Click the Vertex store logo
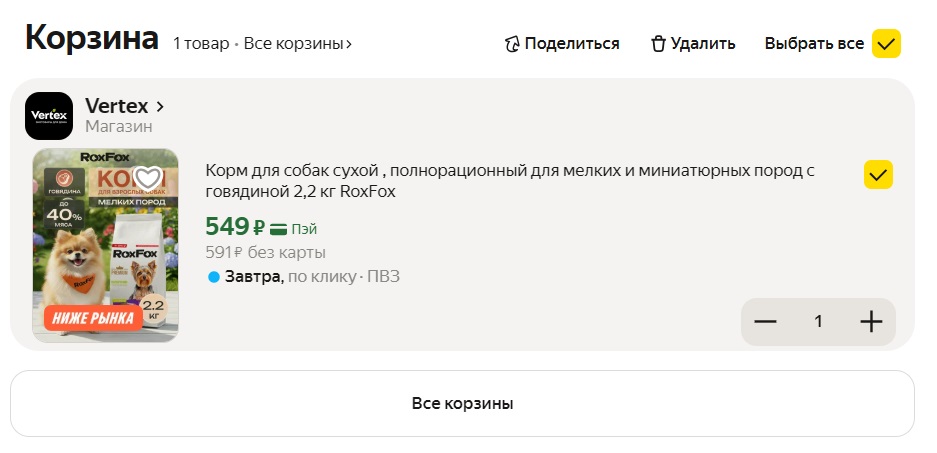The image size is (937, 453). pyautogui.click(x=49, y=116)
